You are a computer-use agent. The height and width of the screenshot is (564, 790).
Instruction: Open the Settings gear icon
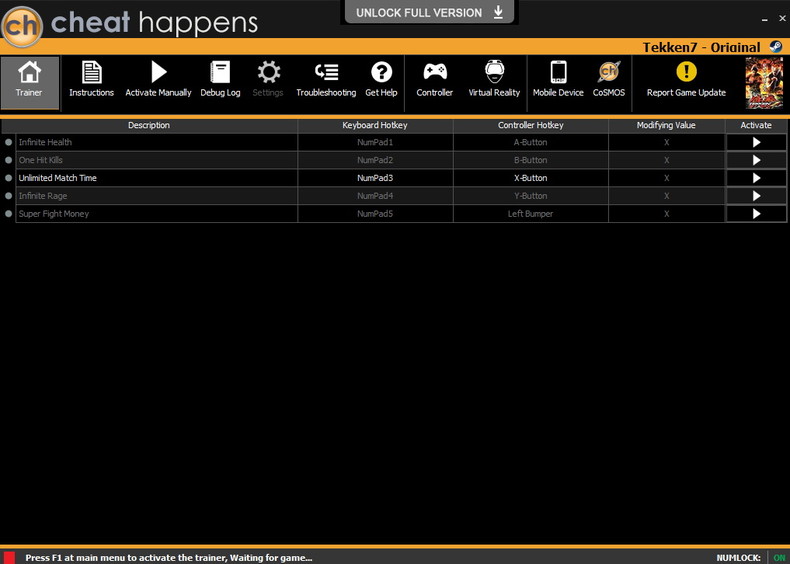[x=269, y=72]
